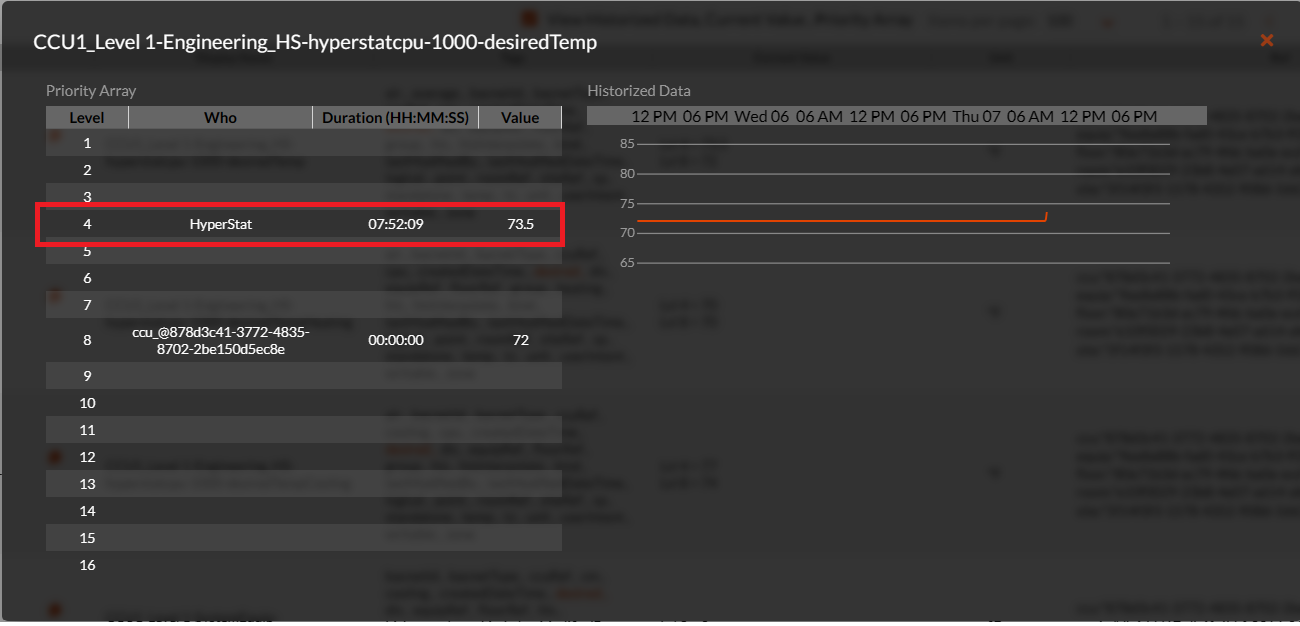Click the 65 y-axis label

pos(627,263)
